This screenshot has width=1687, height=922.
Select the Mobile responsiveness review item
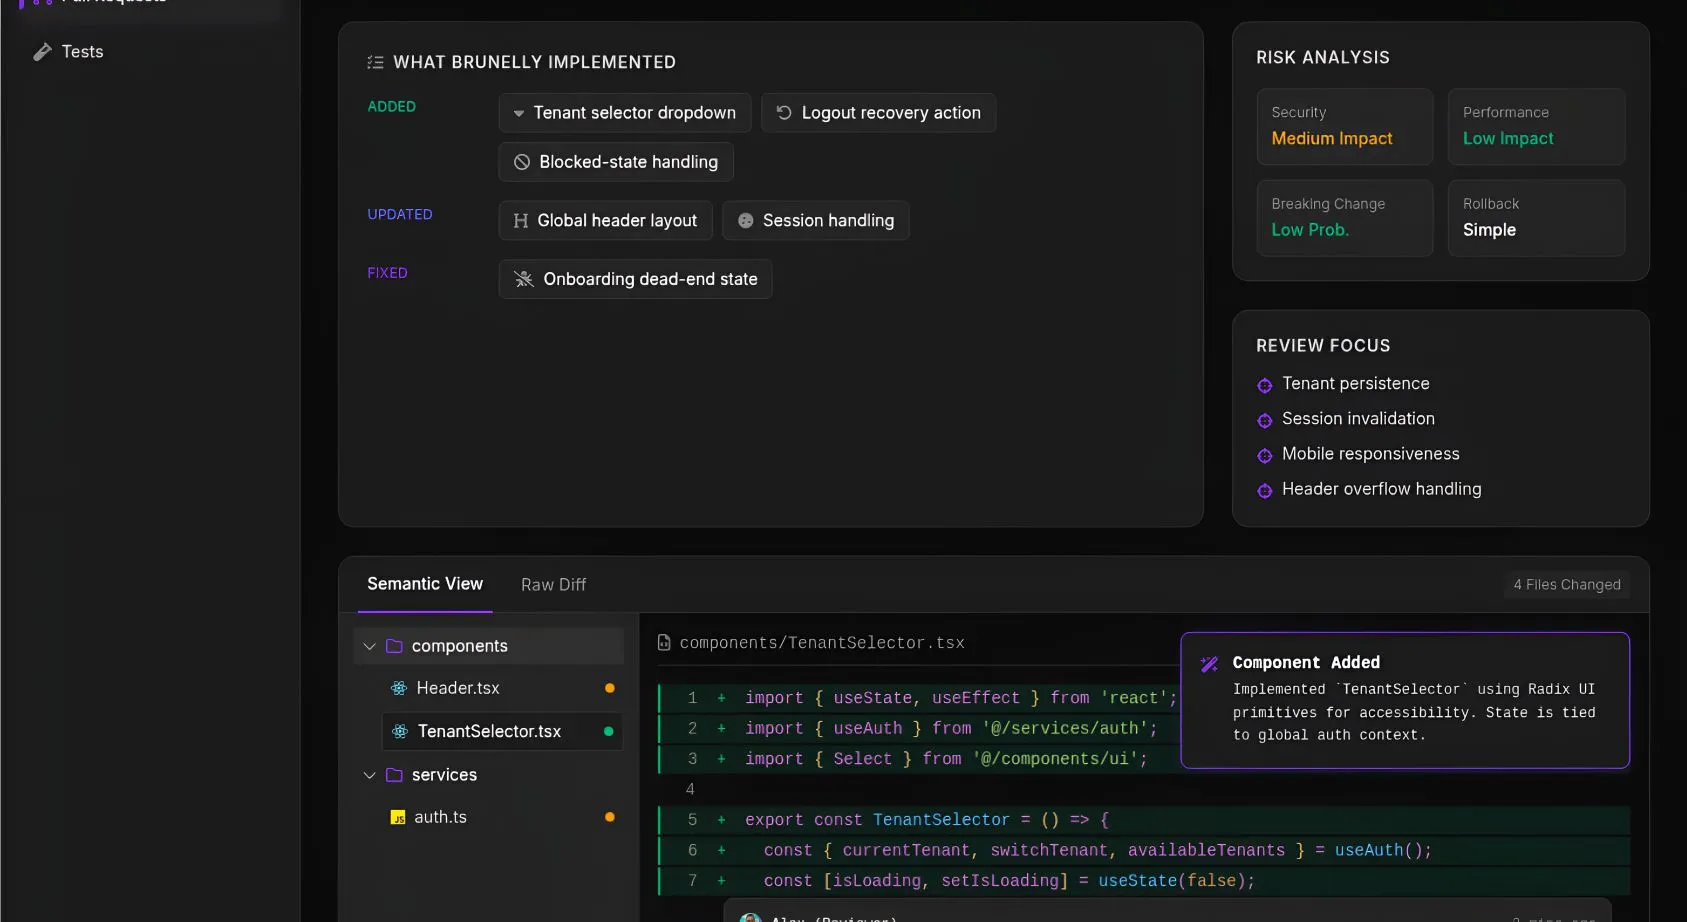pyautogui.click(x=1370, y=454)
